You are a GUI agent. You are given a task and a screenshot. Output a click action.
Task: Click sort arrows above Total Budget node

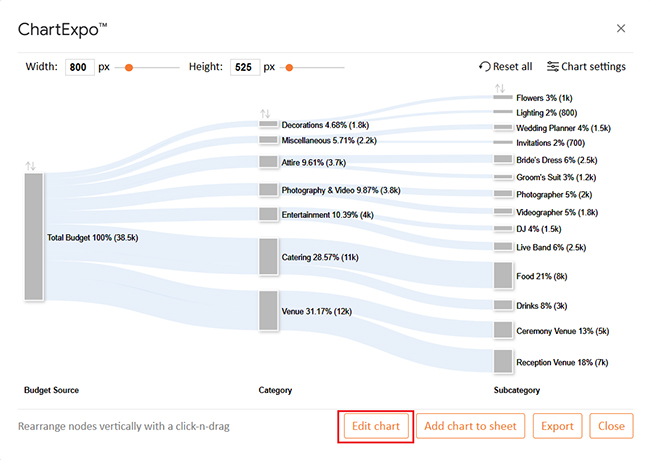tap(31, 165)
